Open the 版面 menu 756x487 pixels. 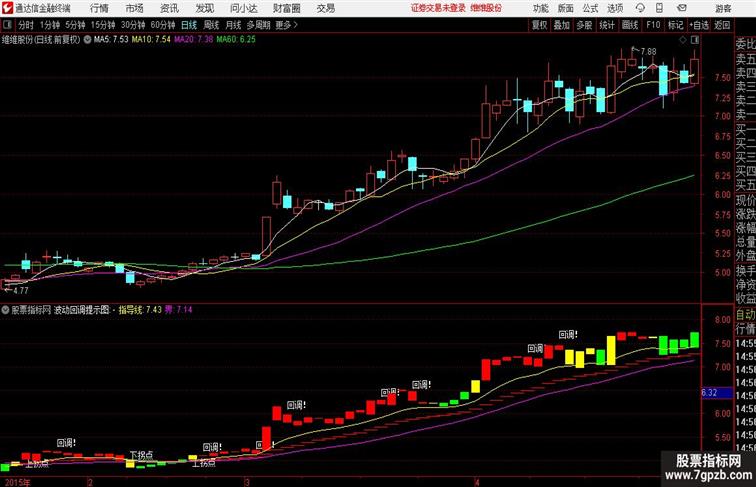pyautogui.click(x=565, y=8)
